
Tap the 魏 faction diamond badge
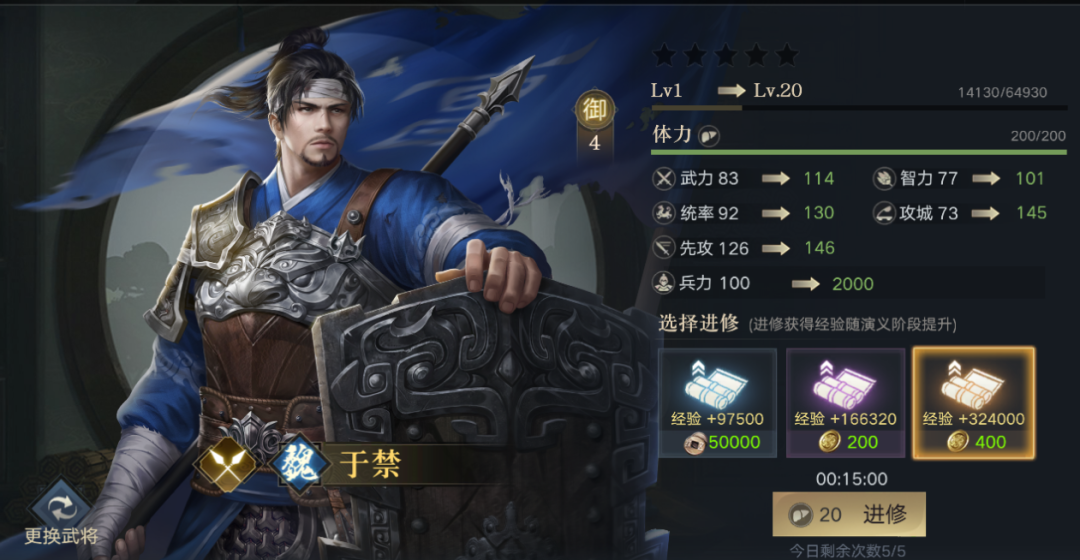(x=299, y=463)
